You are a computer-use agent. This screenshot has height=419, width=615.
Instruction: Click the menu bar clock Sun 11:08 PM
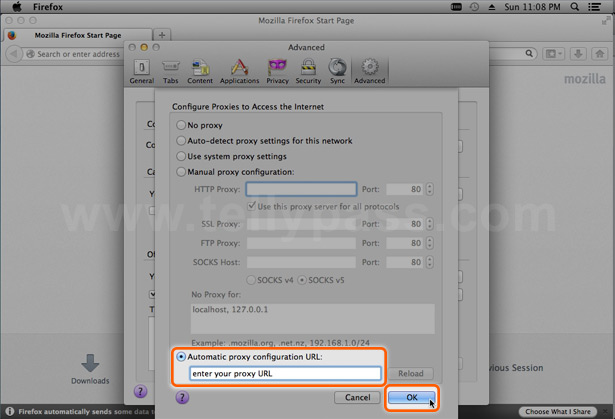tap(532, 7)
